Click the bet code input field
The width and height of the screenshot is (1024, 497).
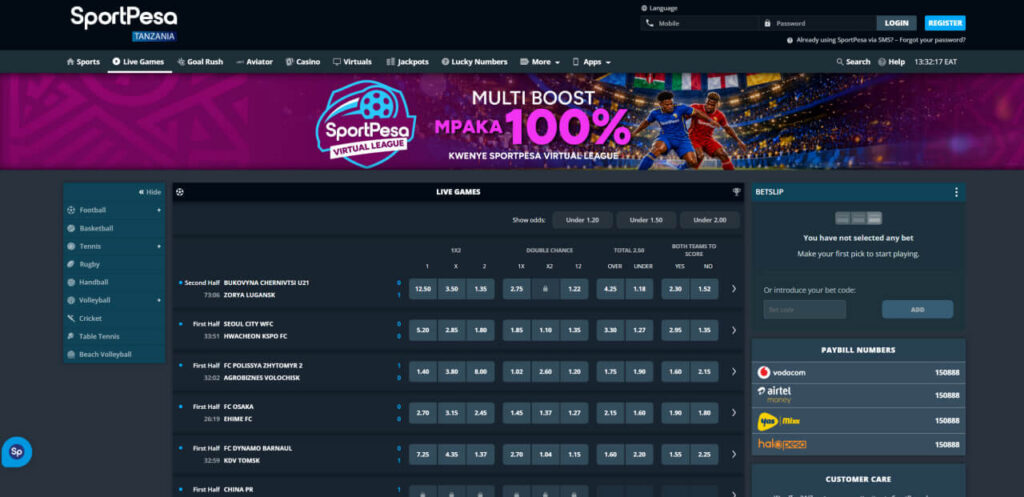pos(805,310)
